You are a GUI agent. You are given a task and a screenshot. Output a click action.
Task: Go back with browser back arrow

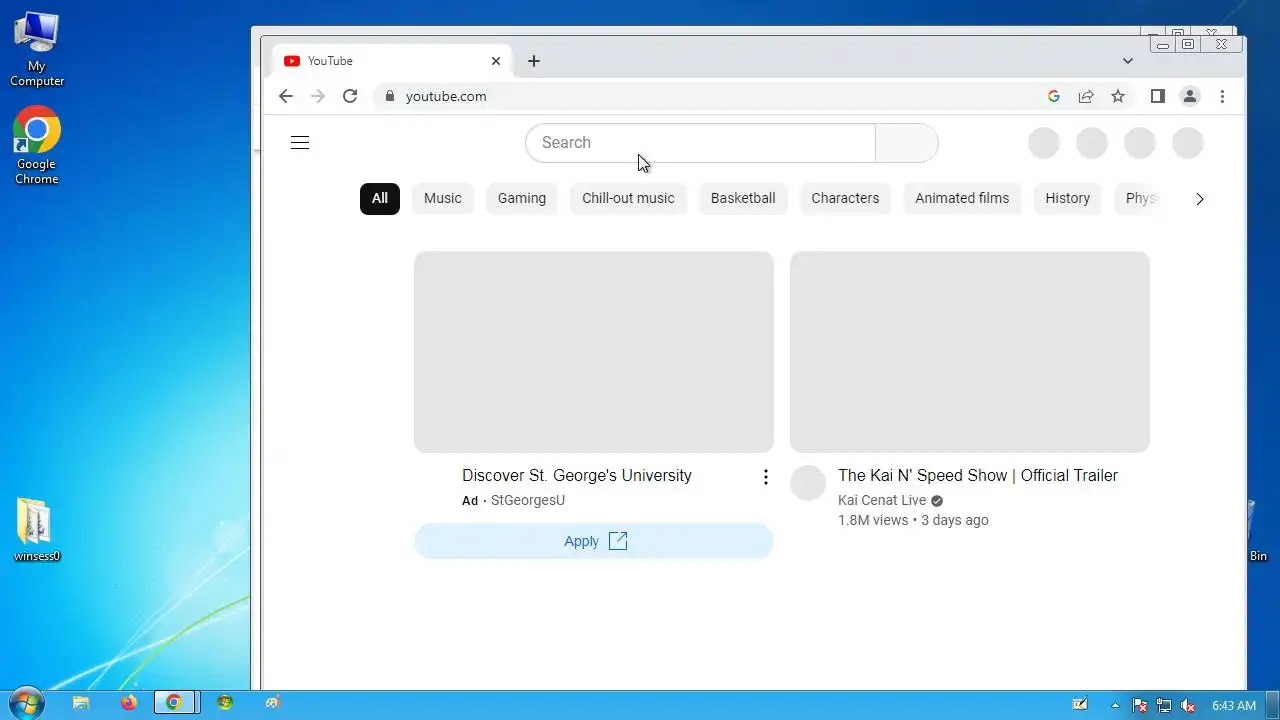pos(286,96)
